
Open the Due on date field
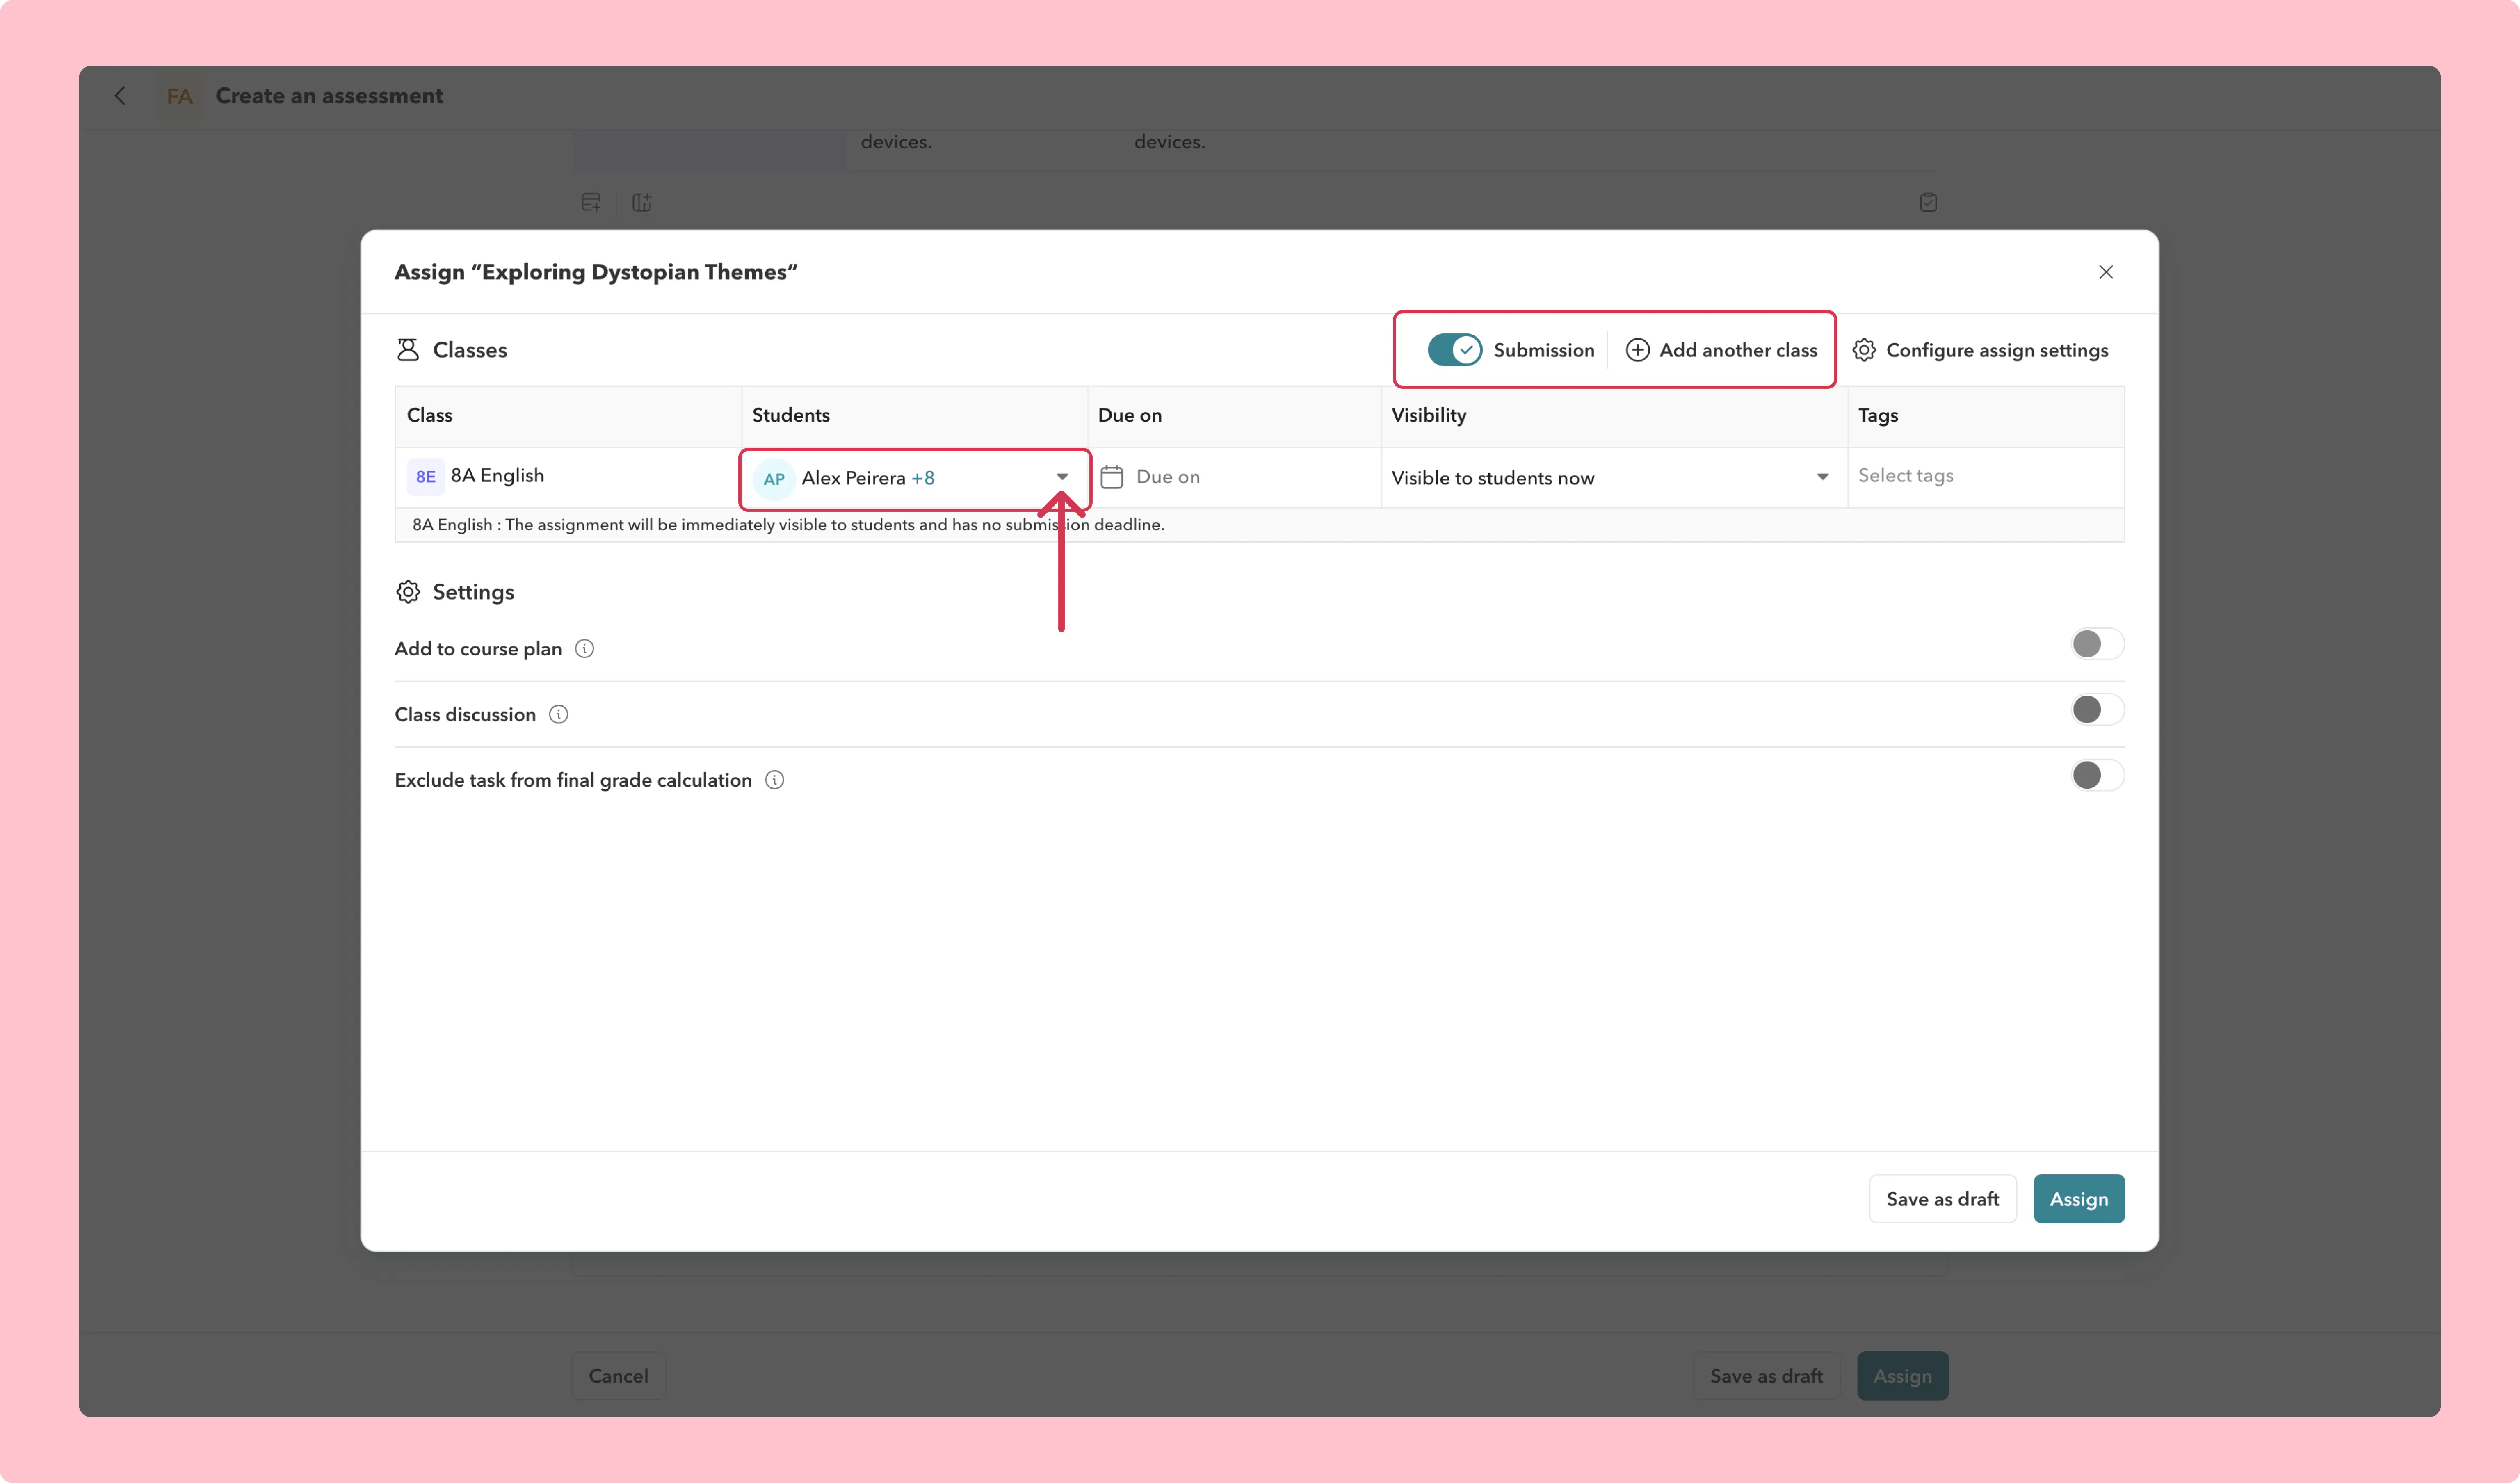pyautogui.click(x=1234, y=477)
